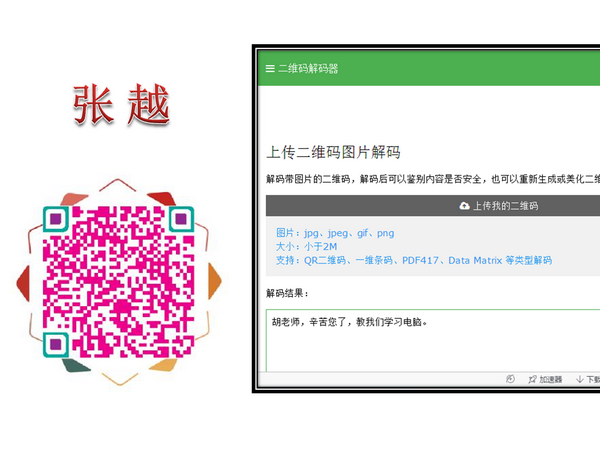Click the 图片：jpg、jpeg、gif、png info line
Image resolution: width=600 pixels, height=450 pixels.
click(335, 233)
